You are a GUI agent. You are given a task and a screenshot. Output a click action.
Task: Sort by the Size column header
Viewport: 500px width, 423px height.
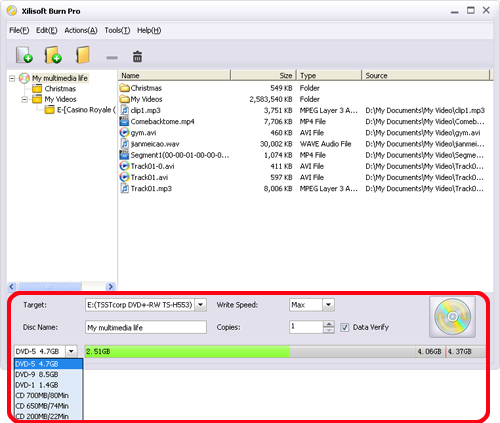(263, 76)
